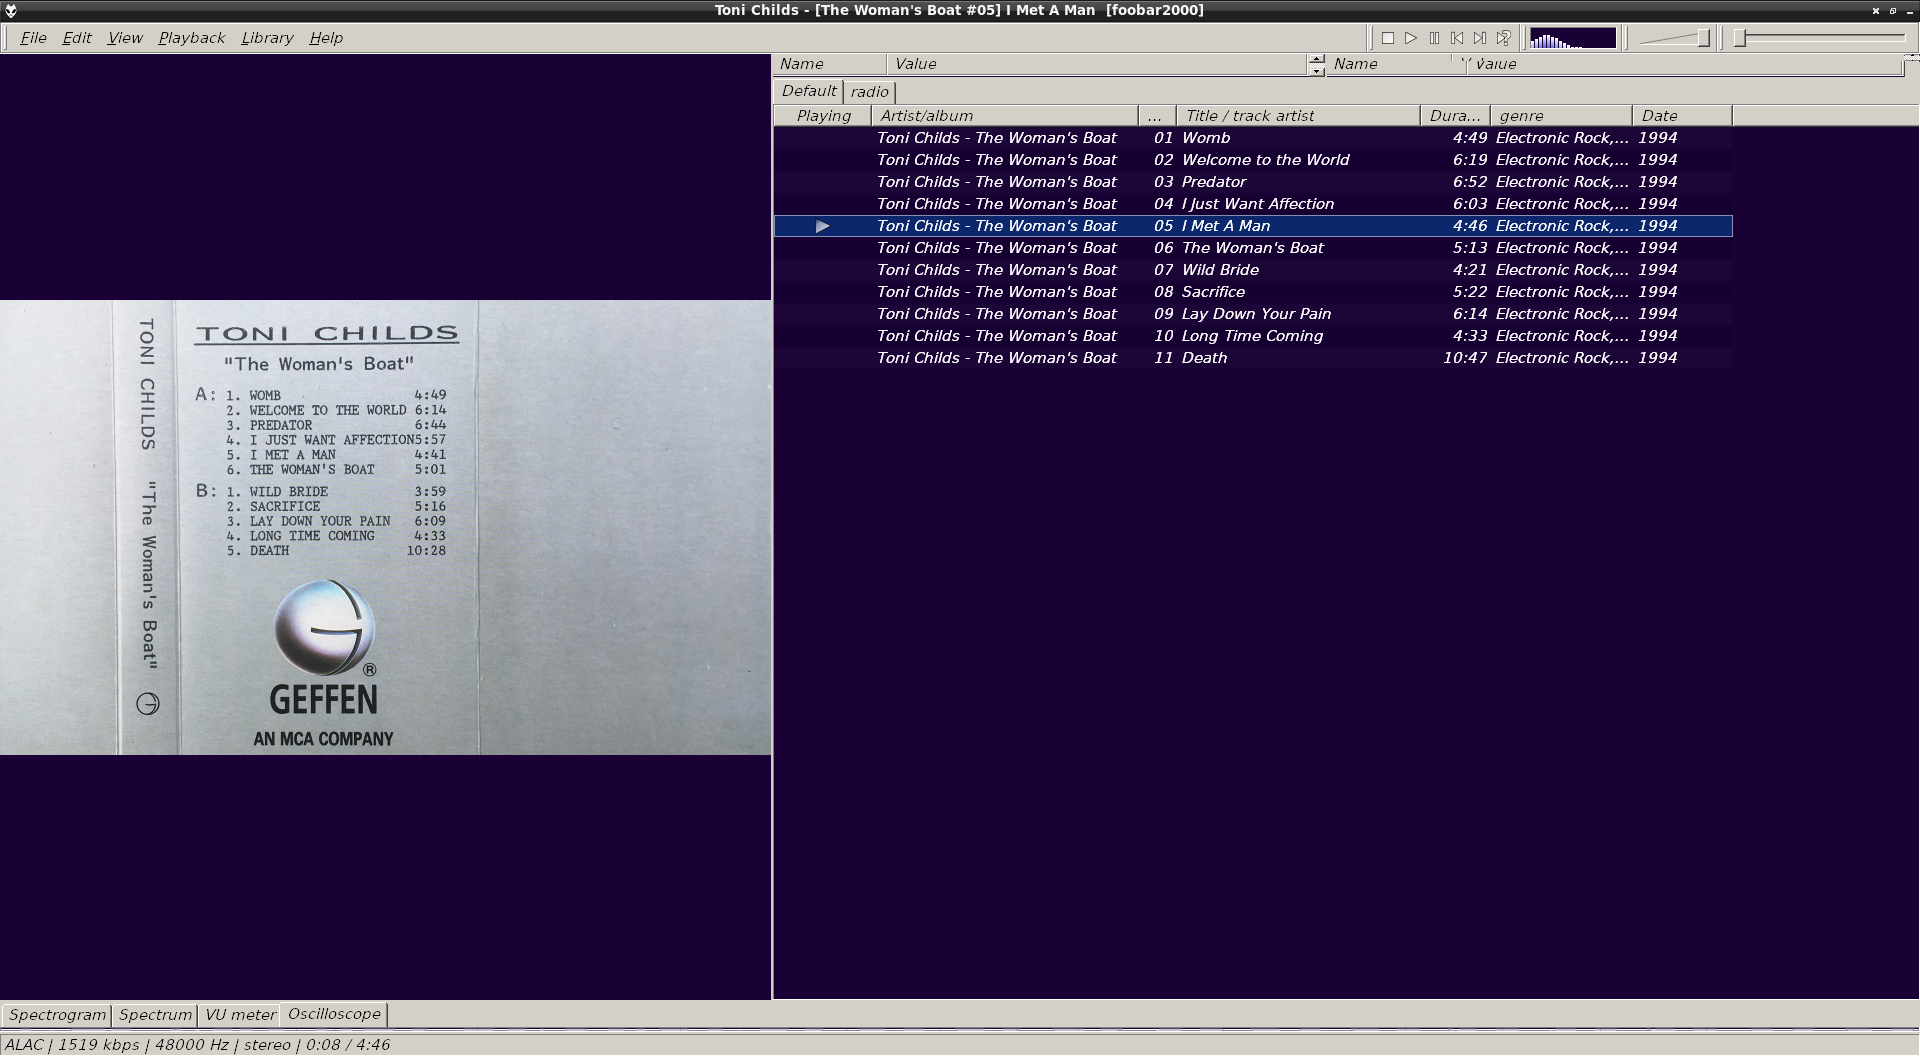
Task: Stop playback with the Stop button
Action: (x=1388, y=38)
